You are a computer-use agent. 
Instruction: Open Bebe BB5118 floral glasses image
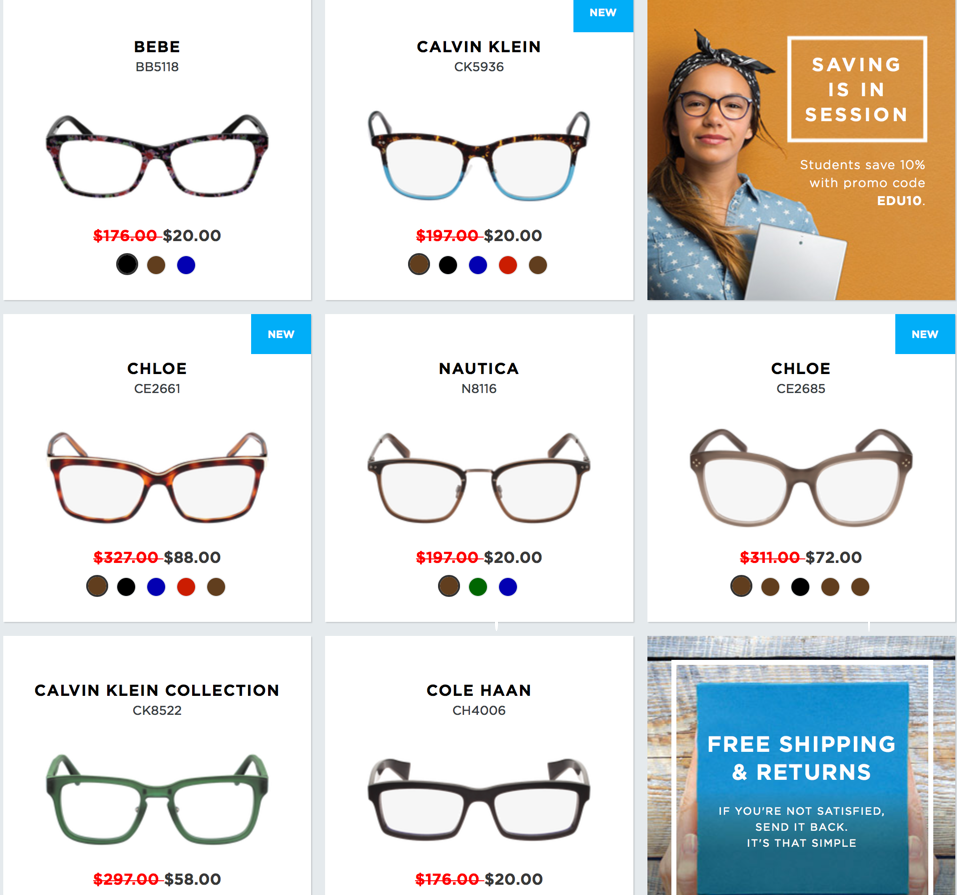coord(157,156)
